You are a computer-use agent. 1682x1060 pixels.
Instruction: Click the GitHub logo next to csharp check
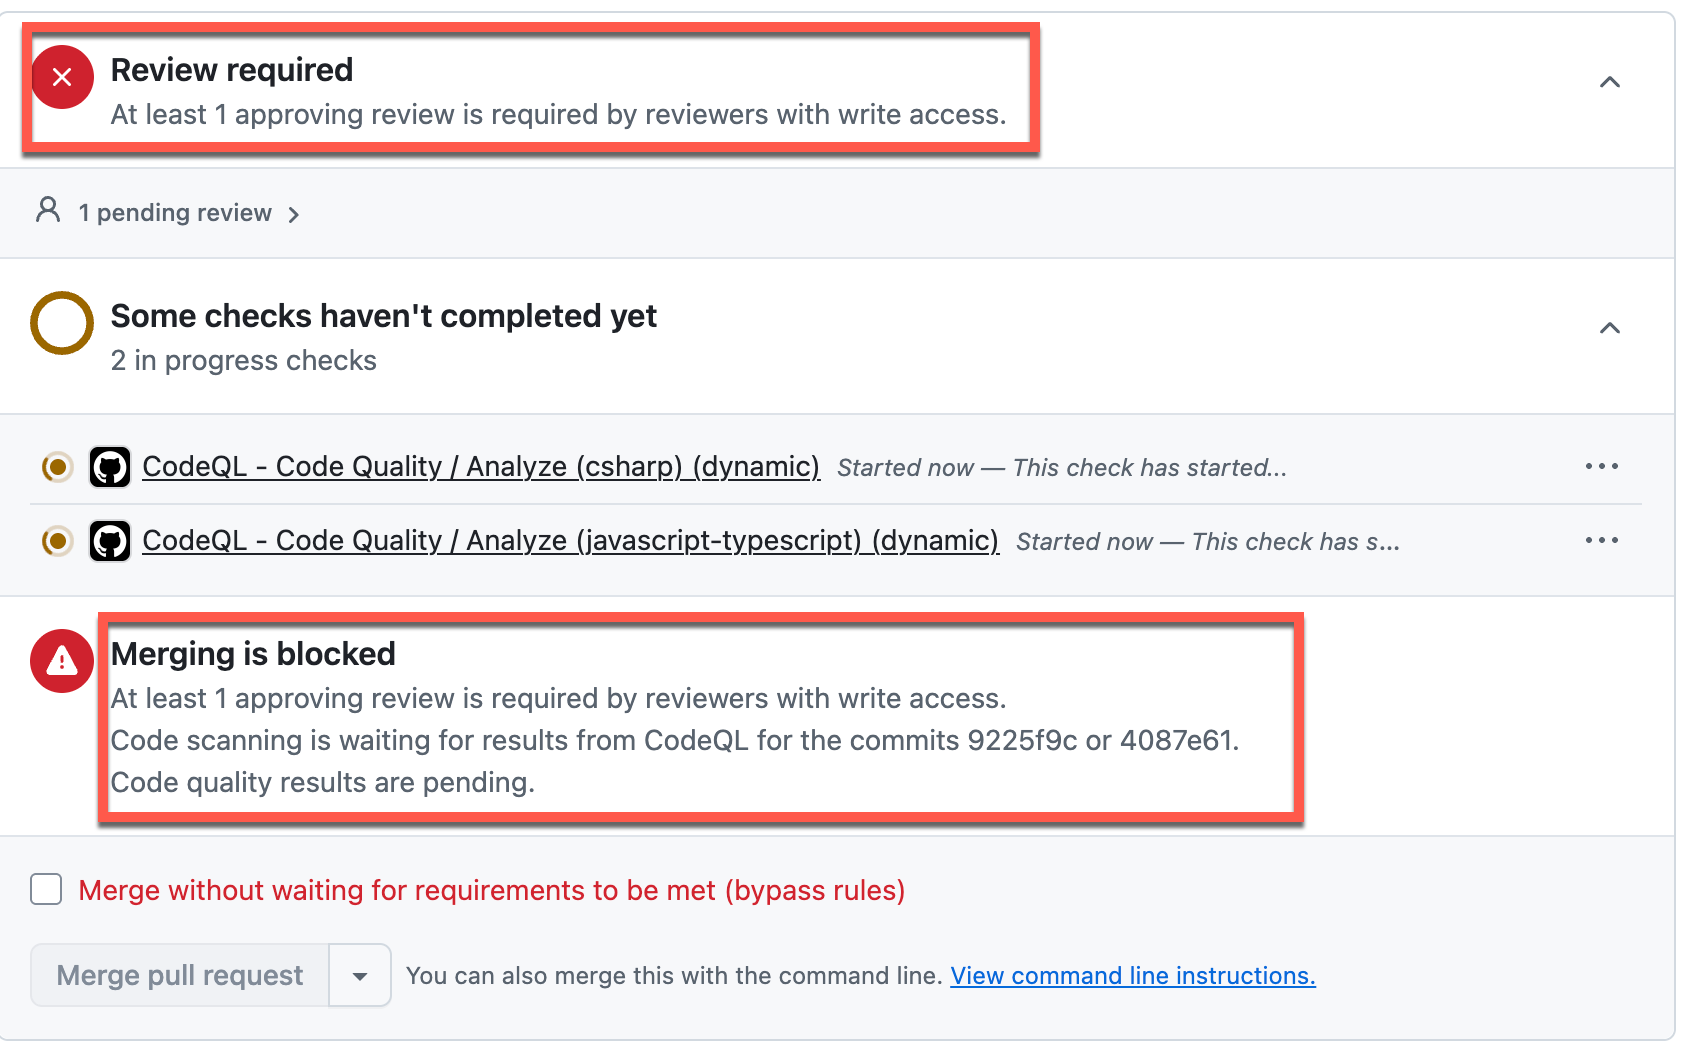[110, 466]
